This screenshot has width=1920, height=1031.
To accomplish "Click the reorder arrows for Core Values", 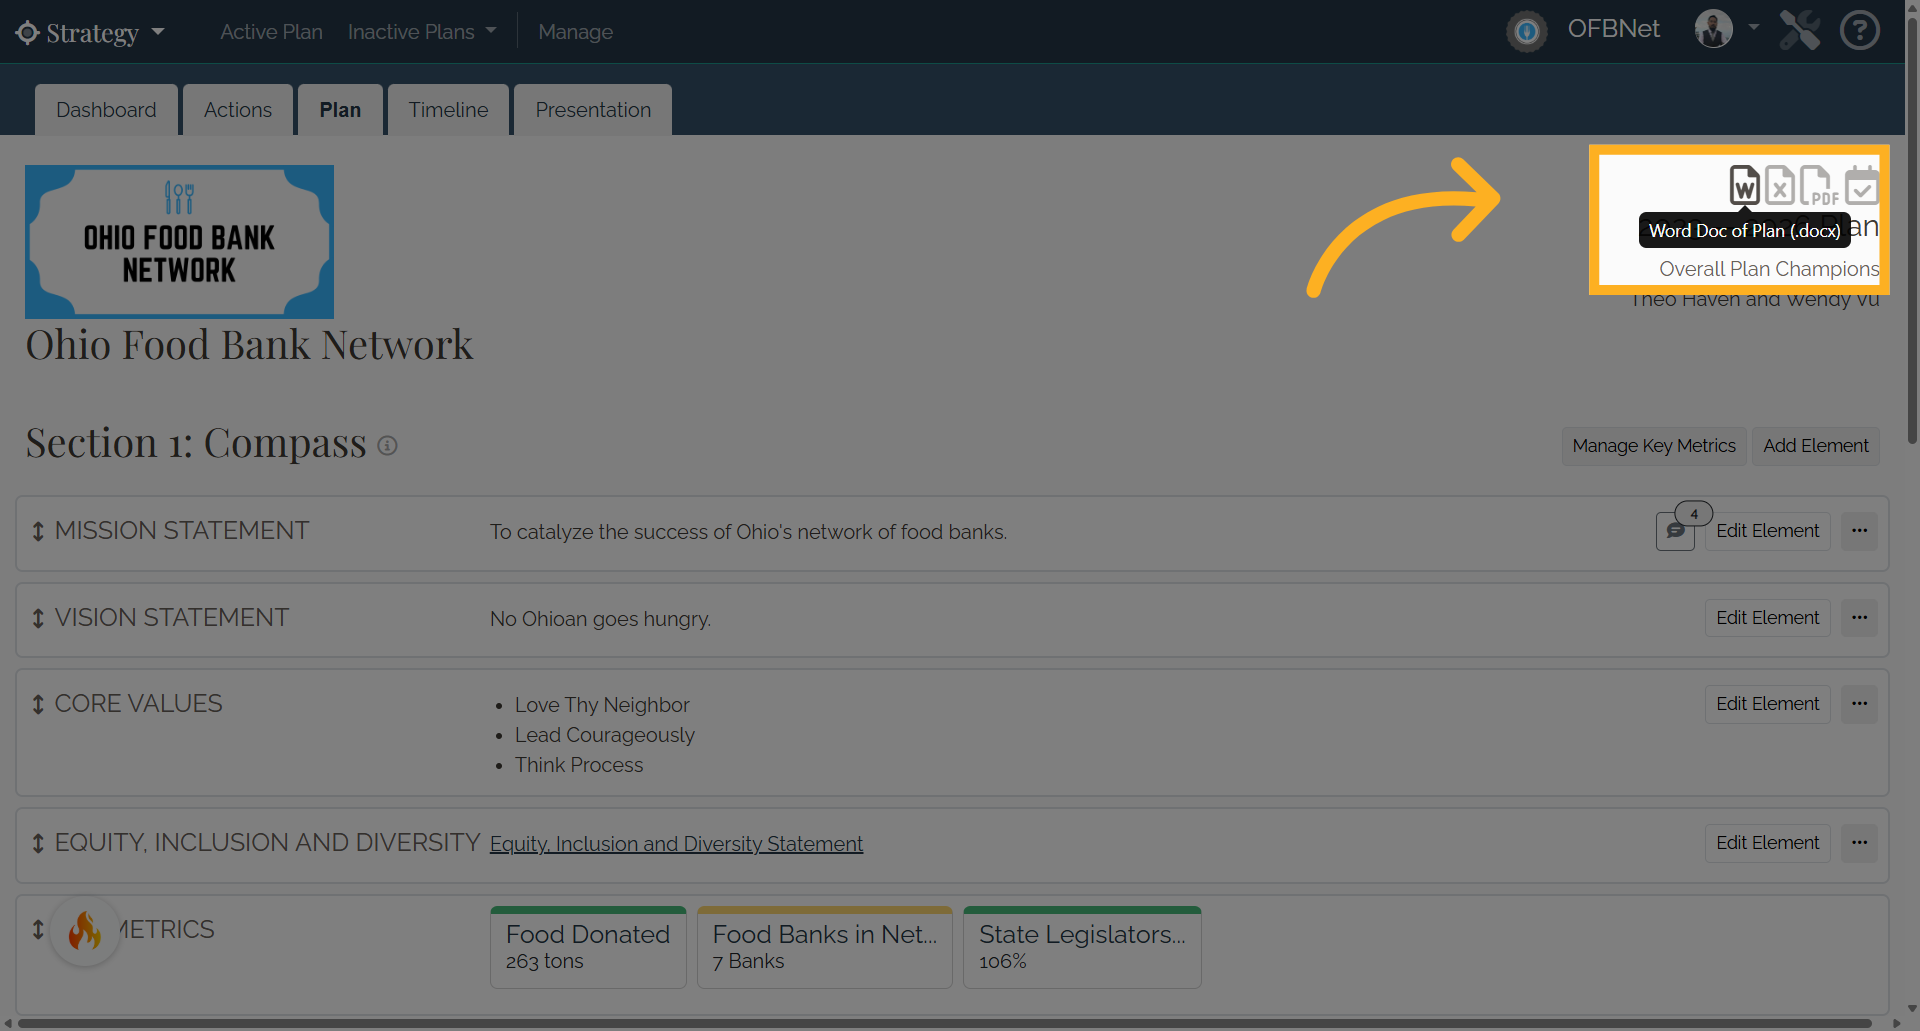I will (38, 704).
